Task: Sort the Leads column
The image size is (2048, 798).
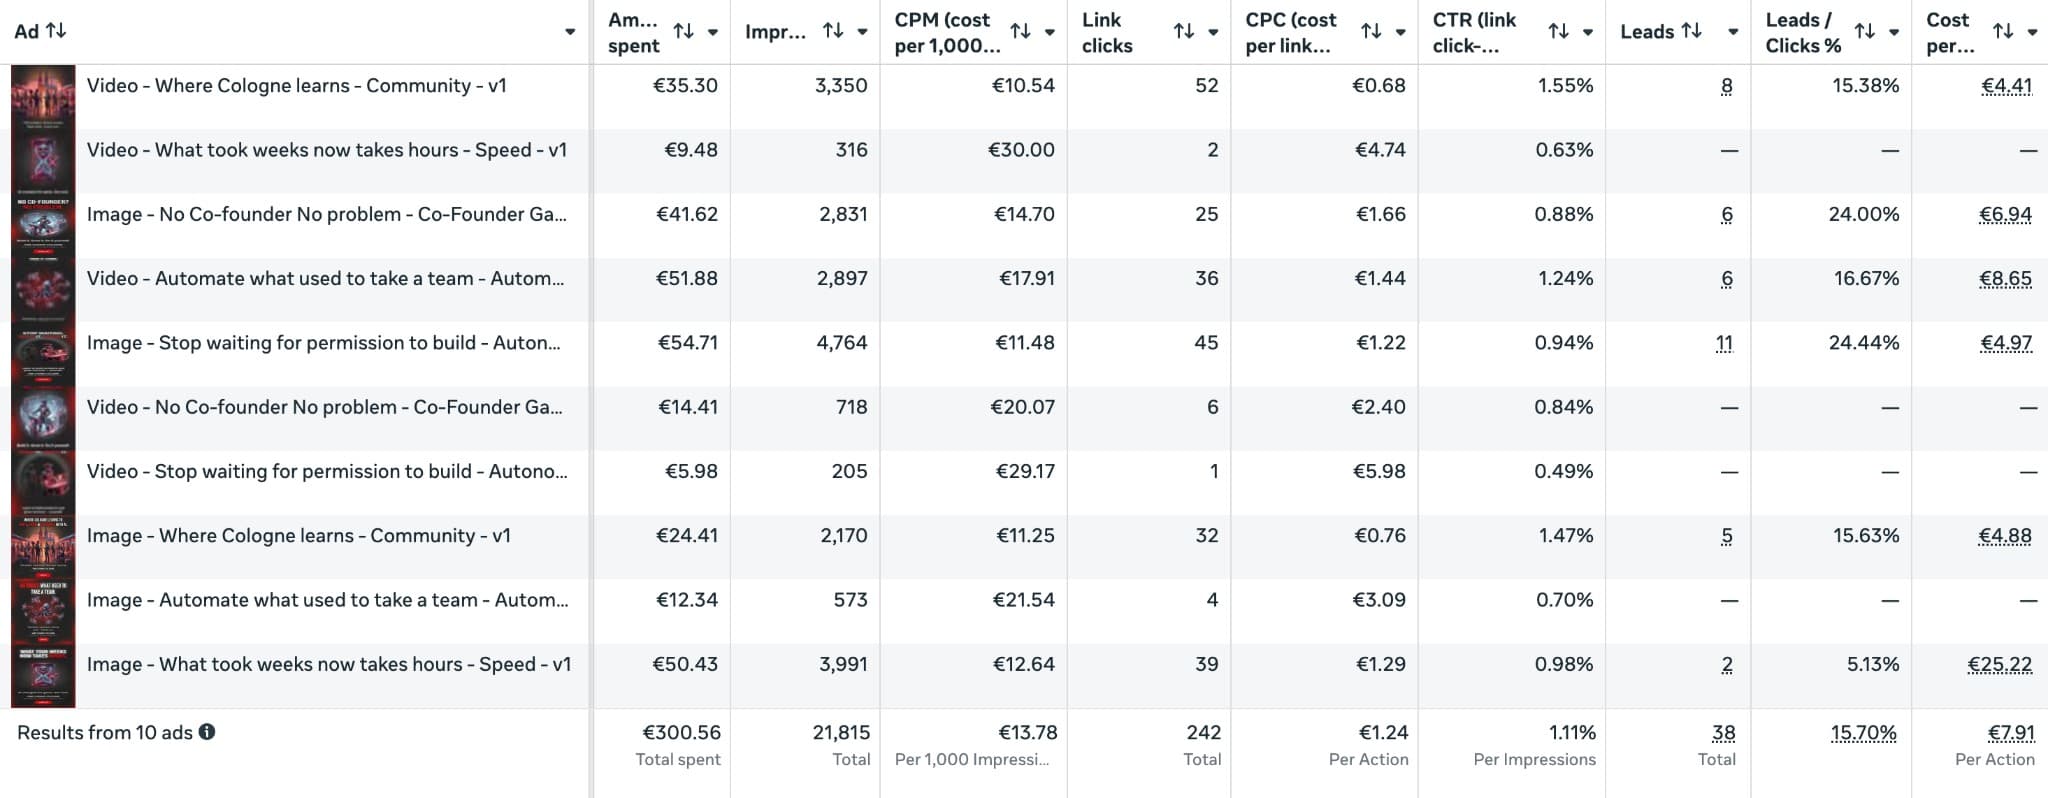Action: pos(1692,31)
